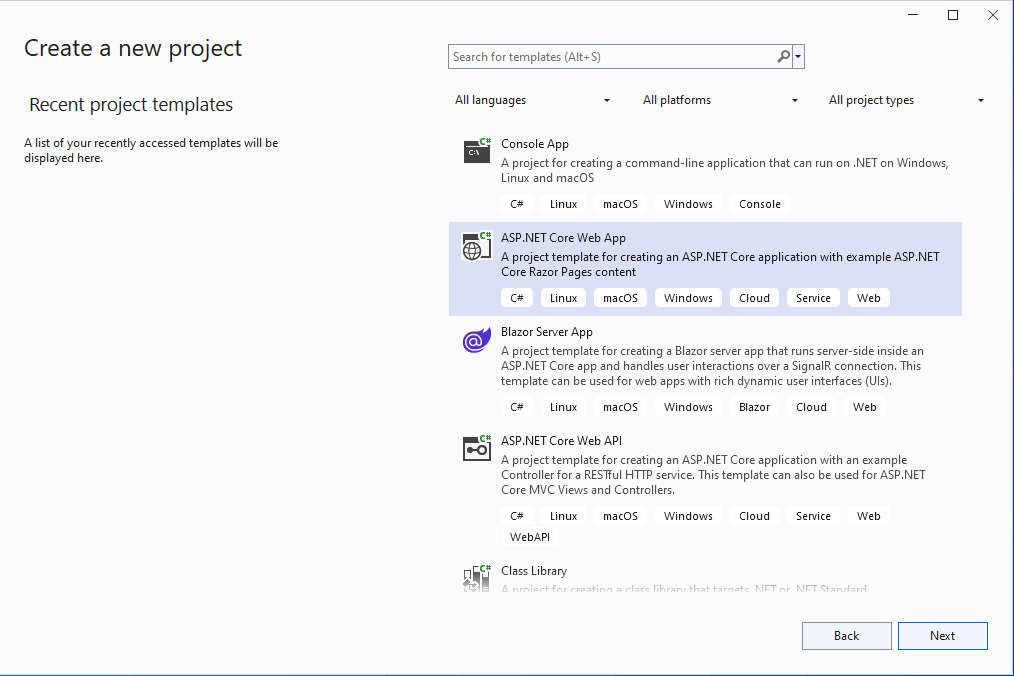Click the Web tag under Blazor Server App
This screenshot has height=676, width=1014.
pos(865,407)
